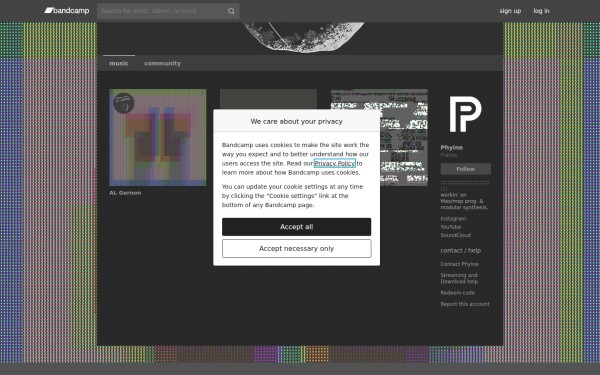Click the Phyine artist name
600x375 pixels.
(452, 147)
